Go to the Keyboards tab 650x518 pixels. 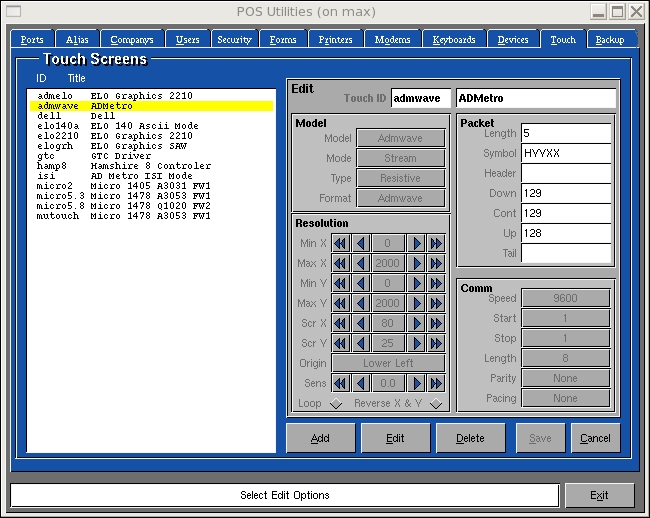click(454, 39)
